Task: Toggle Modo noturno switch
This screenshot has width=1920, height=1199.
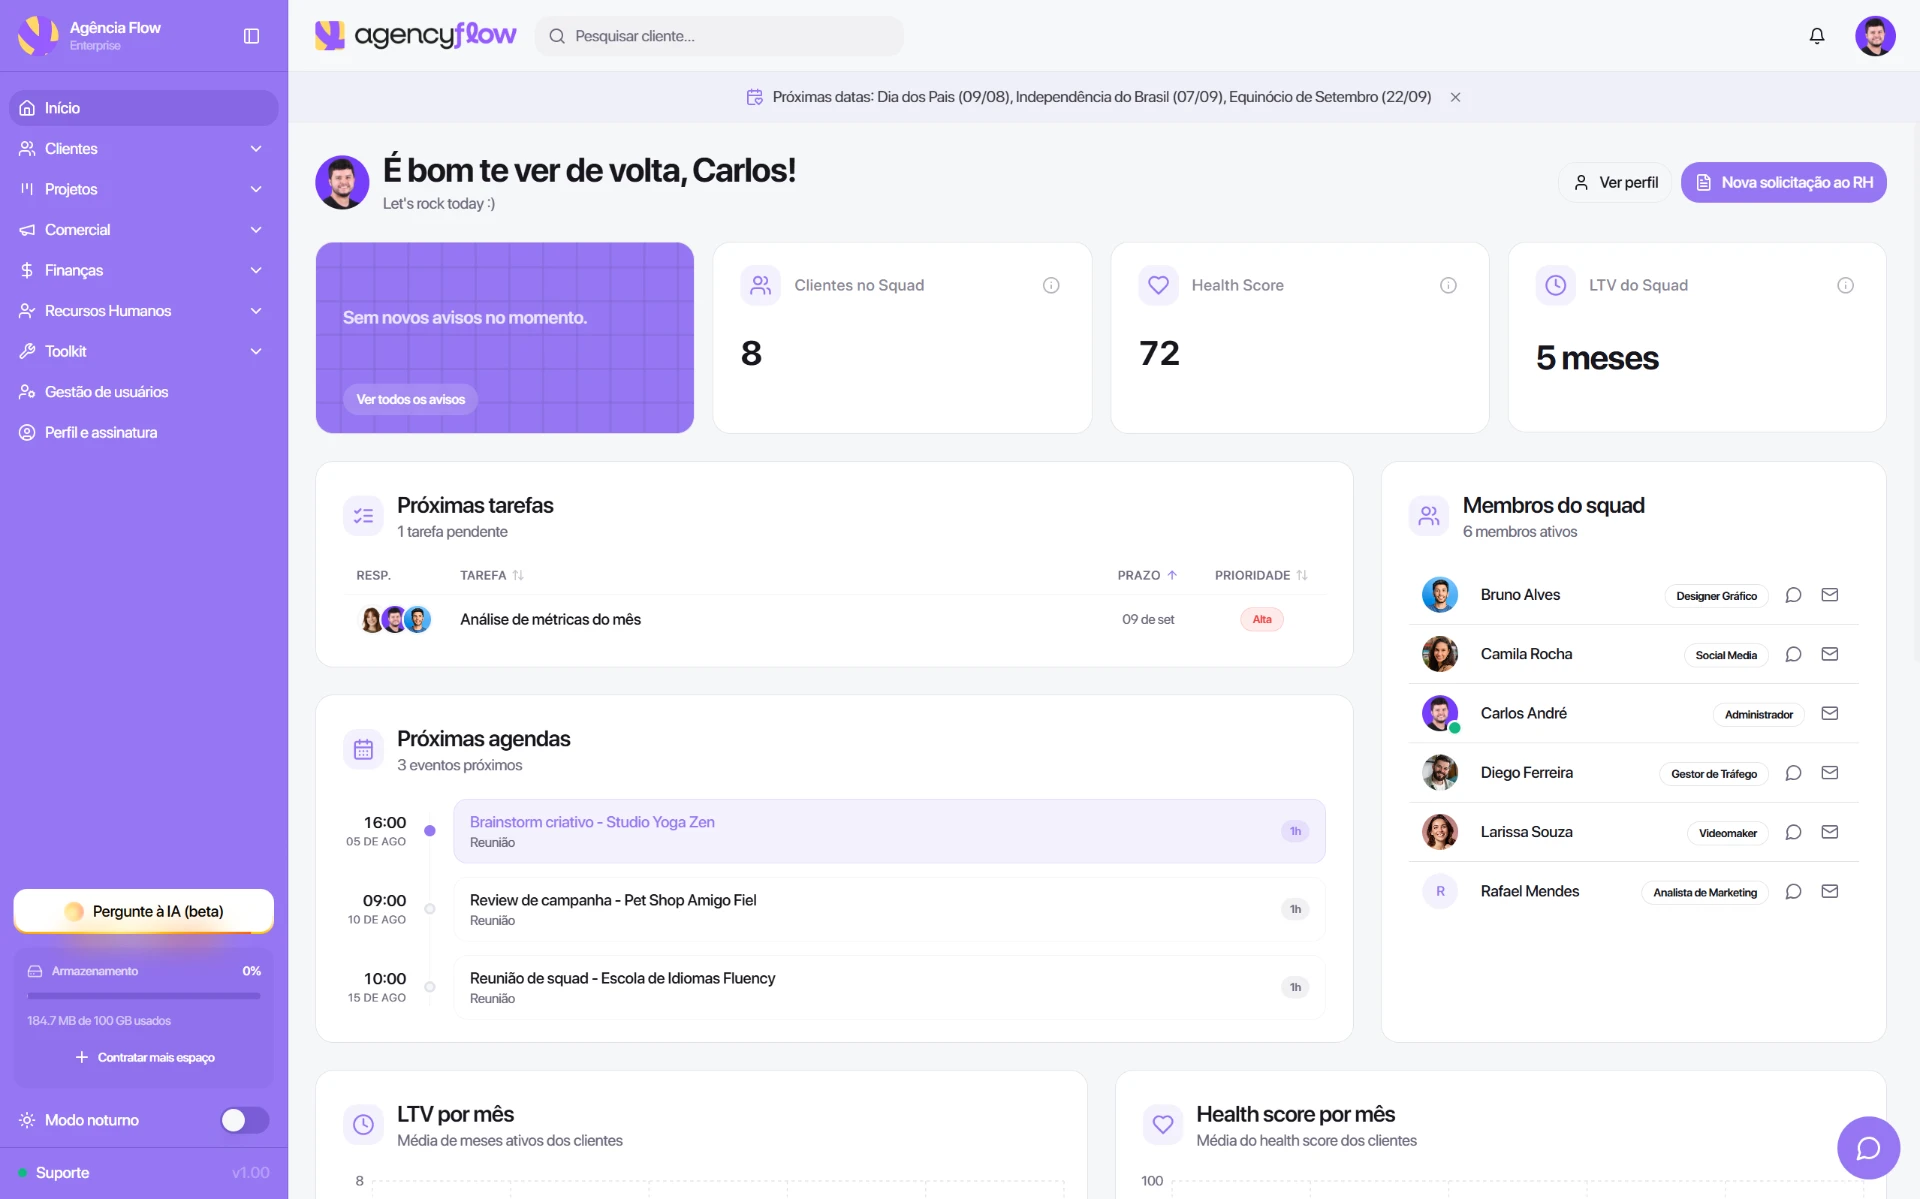Action: tap(245, 1120)
